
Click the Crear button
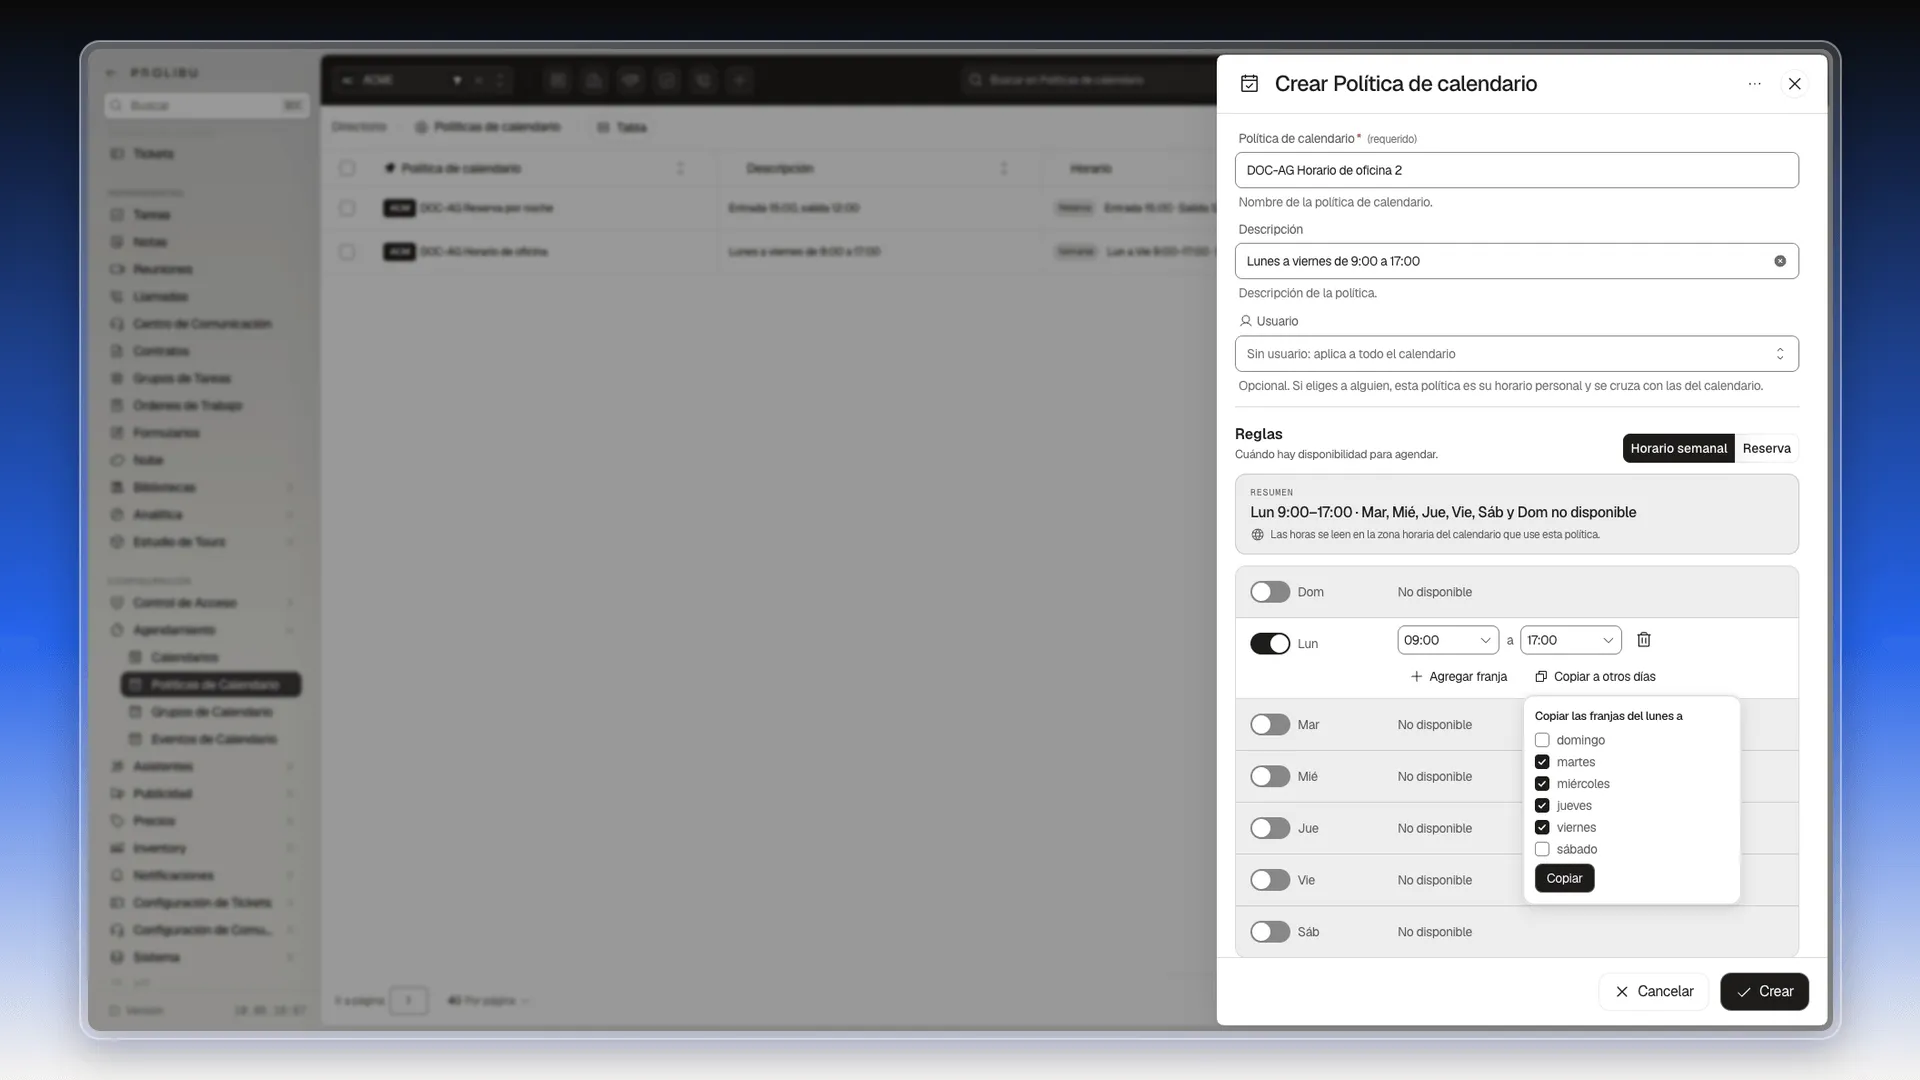click(x=1764, y=991)
